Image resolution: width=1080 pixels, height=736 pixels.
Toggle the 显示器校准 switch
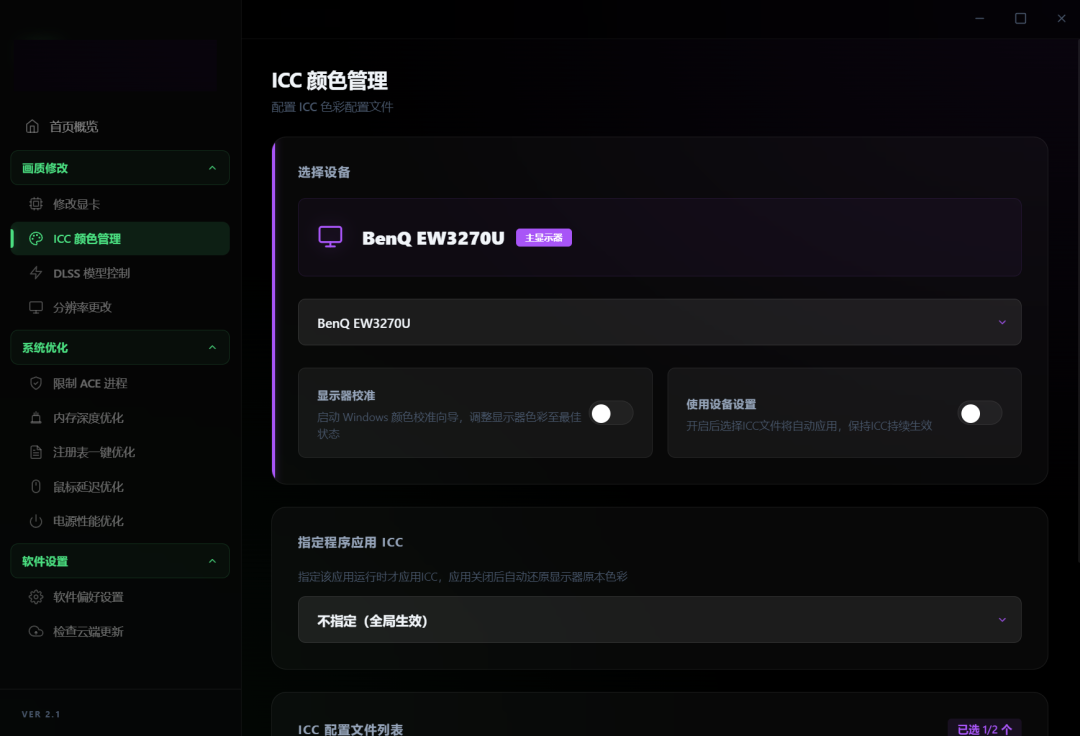(x=610, y=413)
